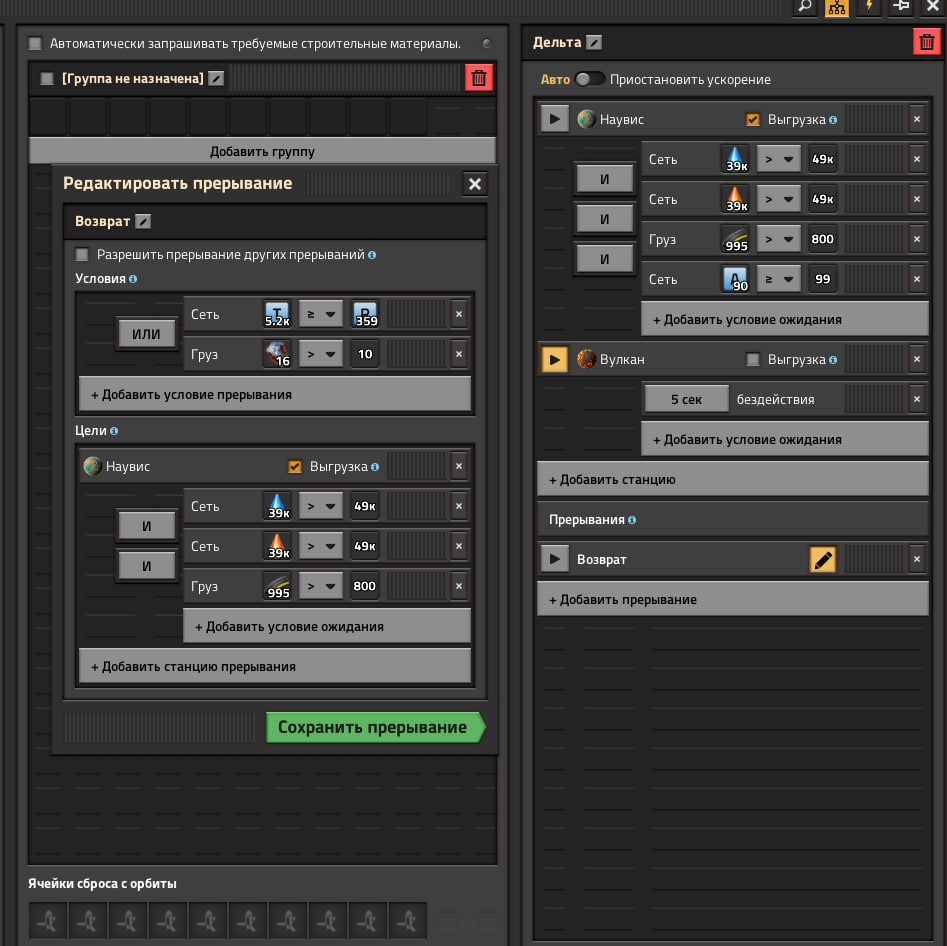
Task: Check Разрешить прерывание других прерываний
Action: (82, 255)
